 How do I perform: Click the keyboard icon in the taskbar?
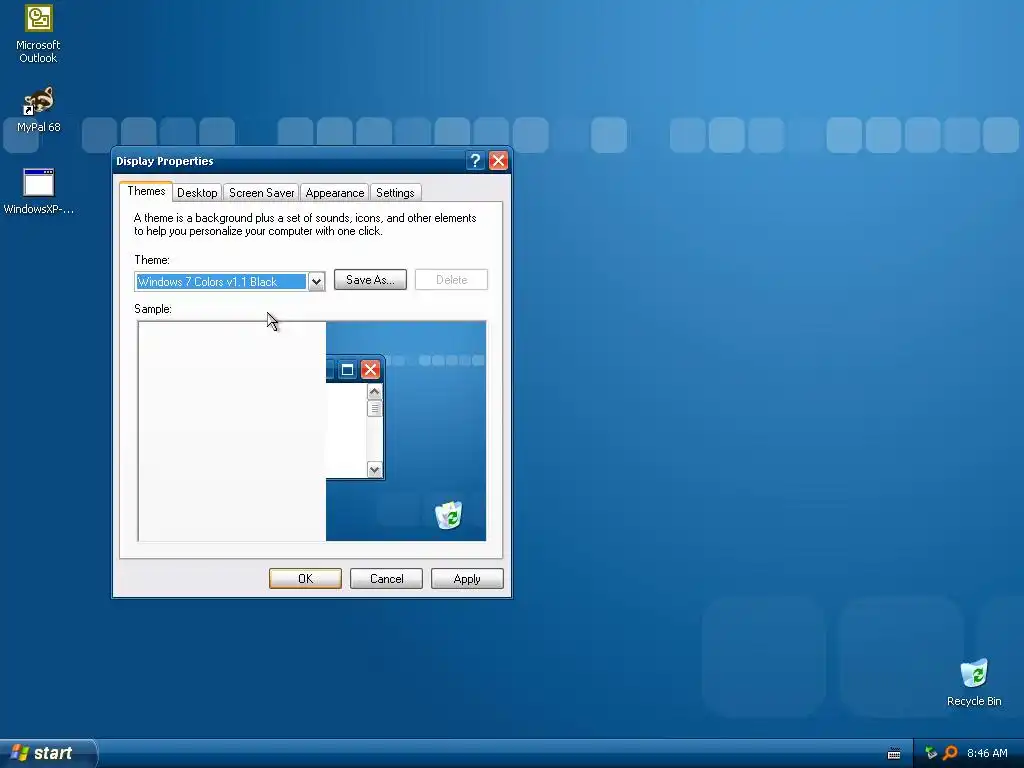pos(894,754)
